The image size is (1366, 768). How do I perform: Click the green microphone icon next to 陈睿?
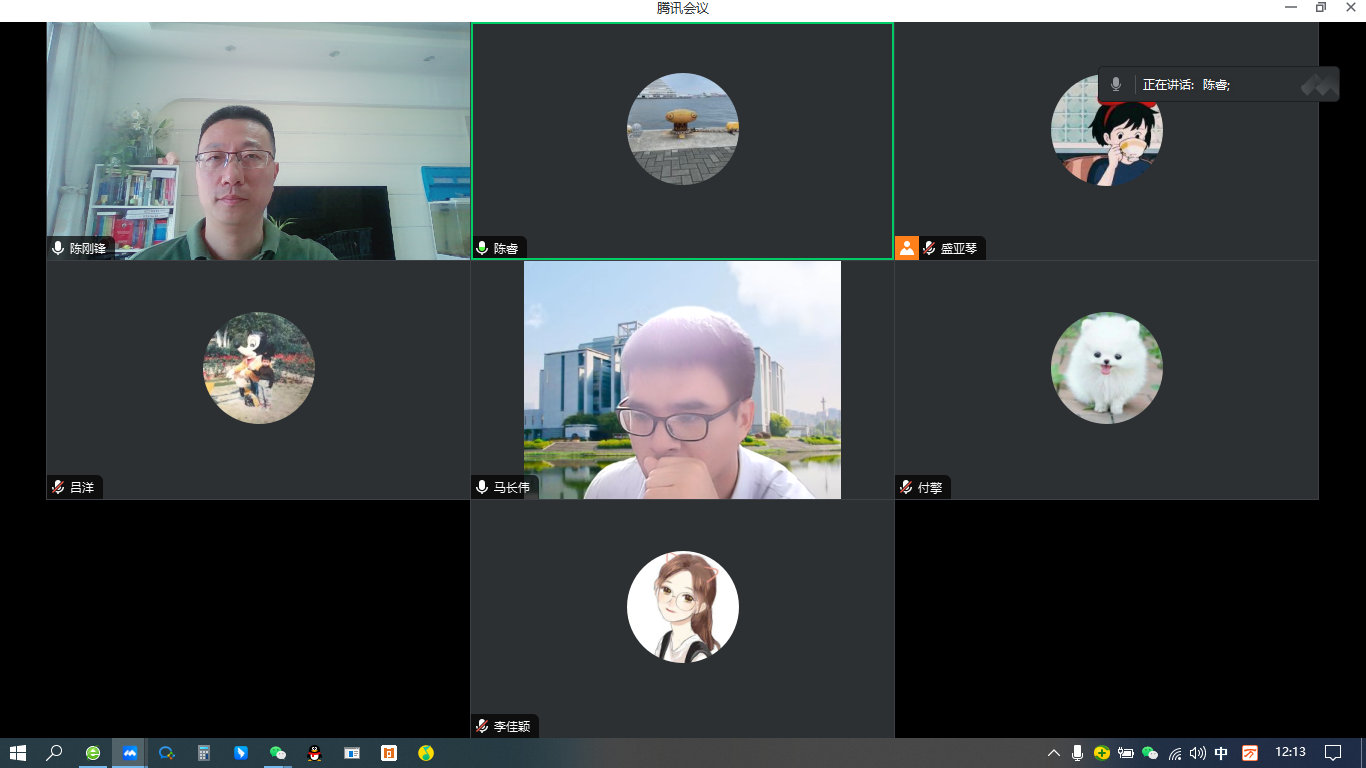[x=482, y=248]
